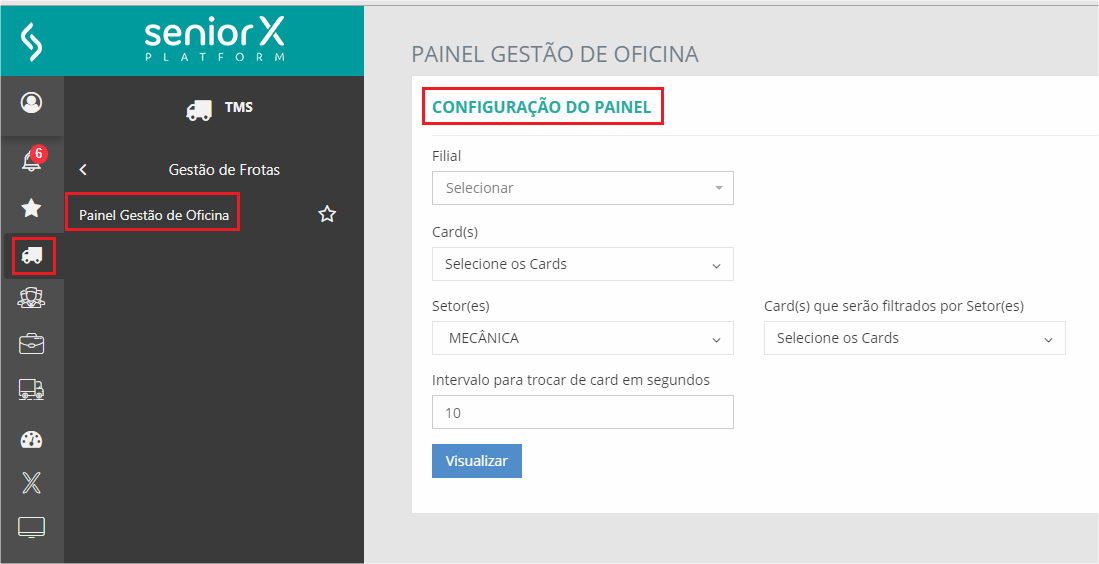The image size is (1099, 564).
Task: Open the gauge dashboard module icon
Action: [32, 440]
